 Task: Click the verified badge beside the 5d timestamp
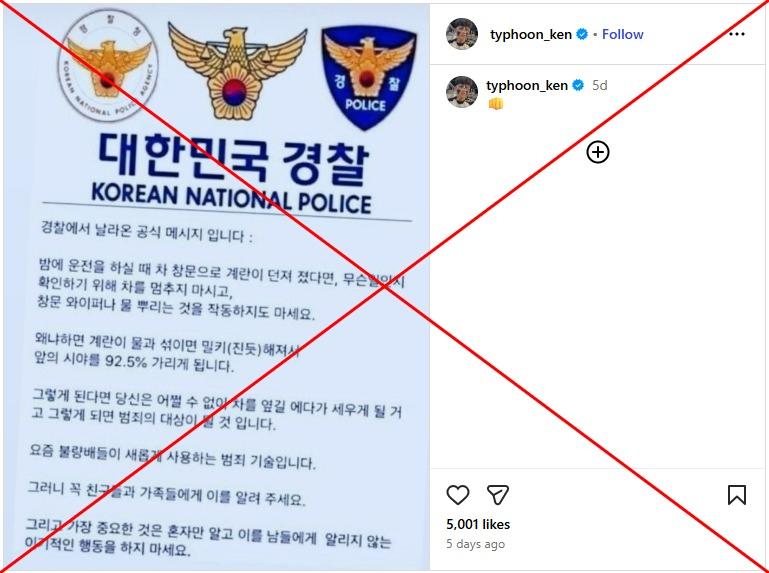(578, 85)
